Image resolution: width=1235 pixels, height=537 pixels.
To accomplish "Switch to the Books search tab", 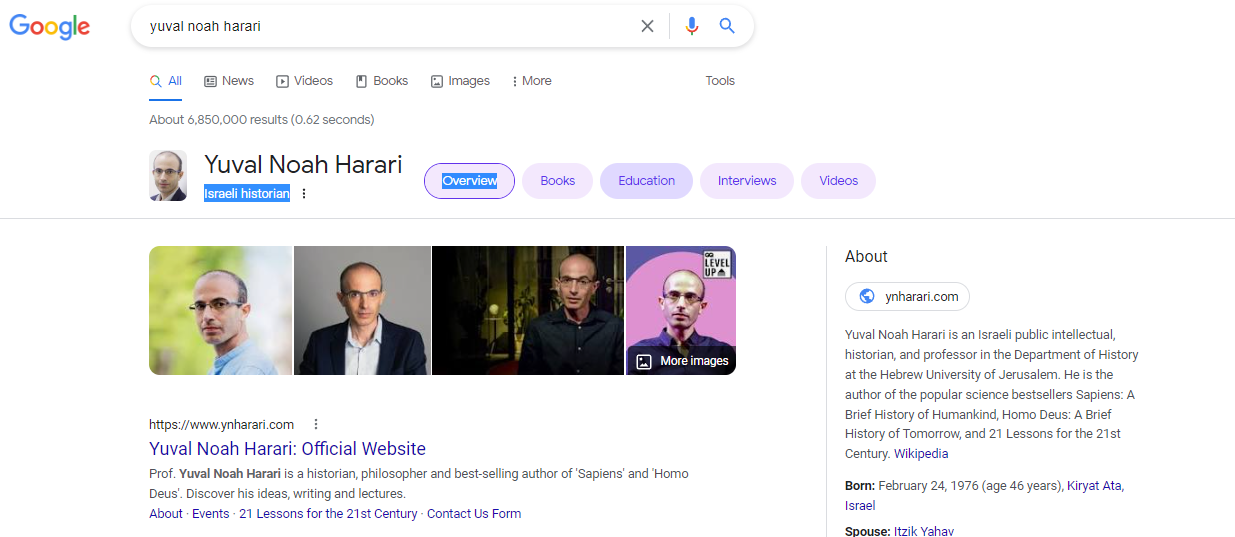I will coord(382,81).
